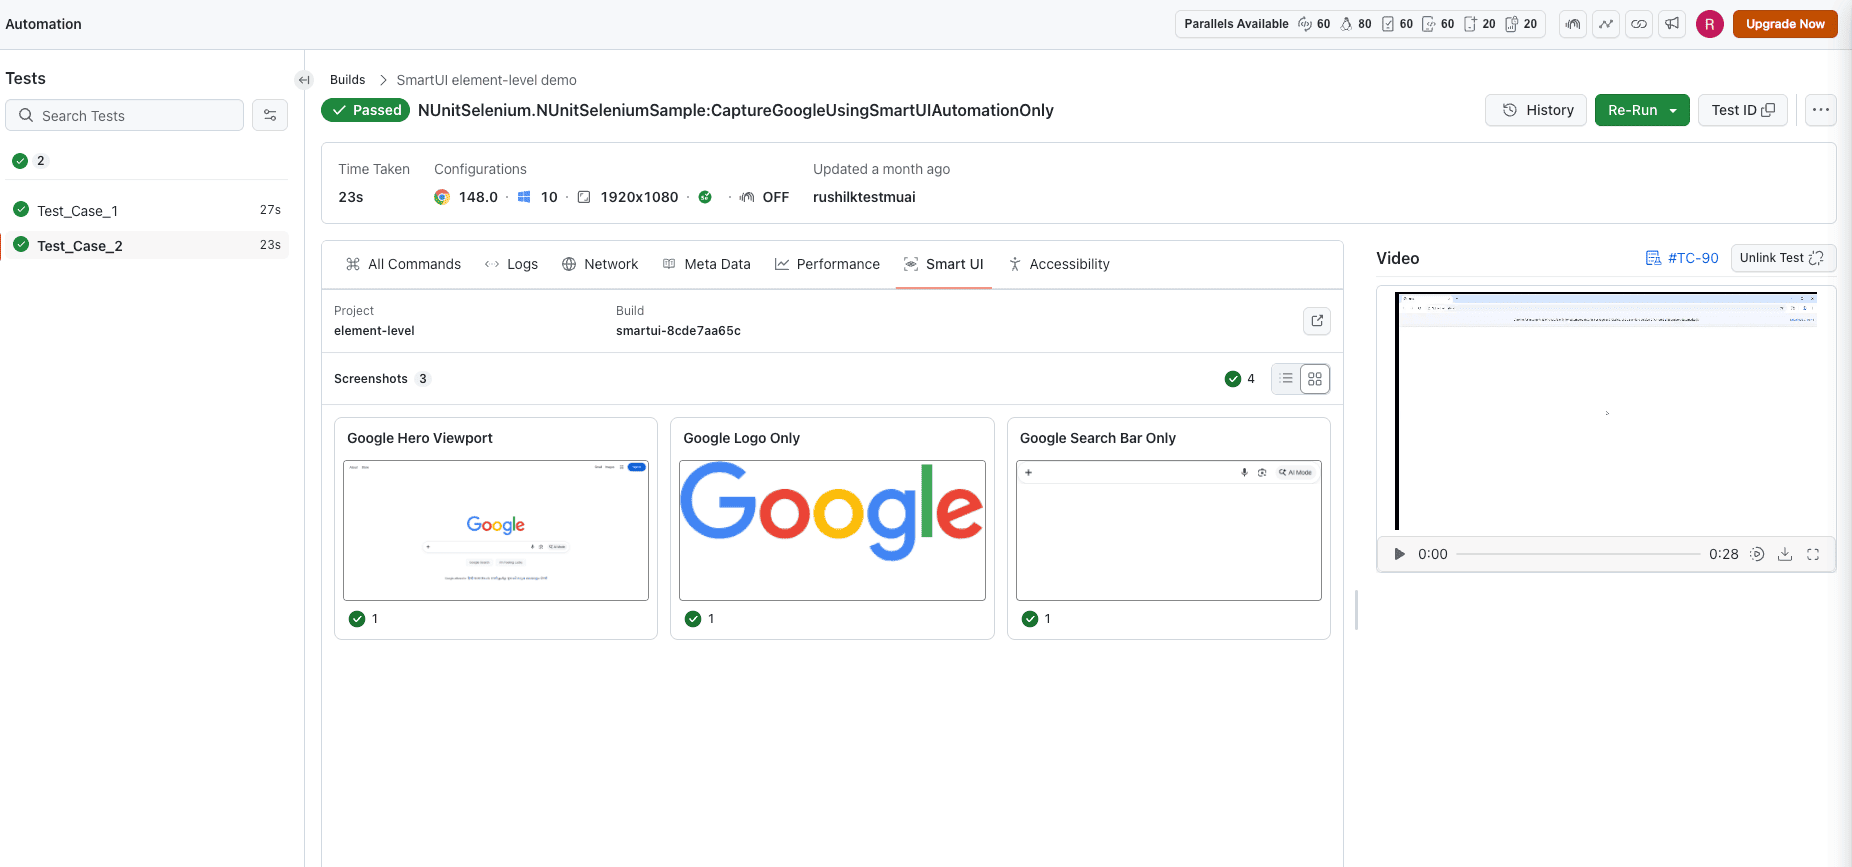Click the Upgrade Now button
Viewport: 1852px width, 867px height.
(x=1785, y=24)
